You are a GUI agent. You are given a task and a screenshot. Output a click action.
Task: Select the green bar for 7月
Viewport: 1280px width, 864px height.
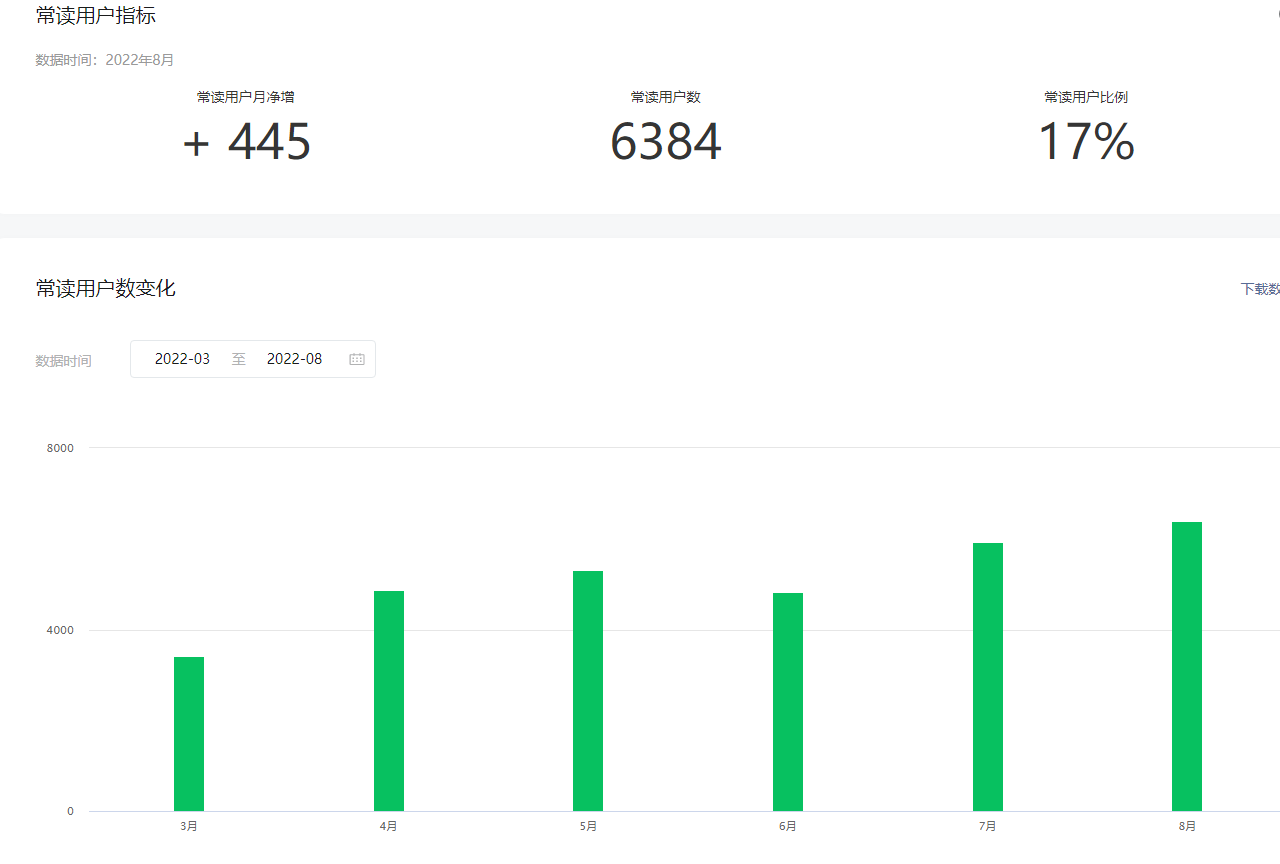coord(988,677)
